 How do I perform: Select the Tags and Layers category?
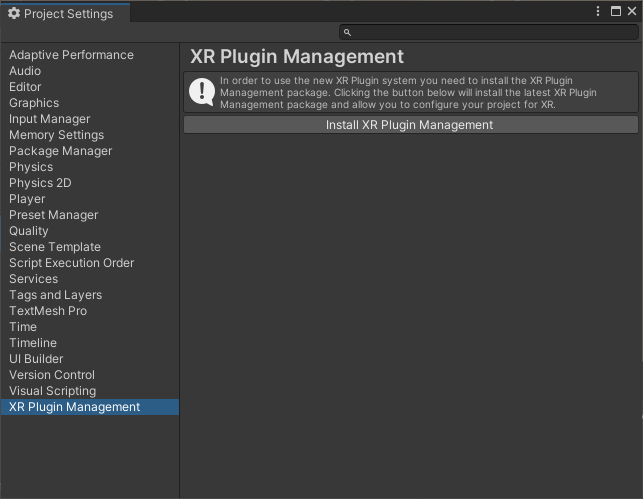click(x=55, y=295)
